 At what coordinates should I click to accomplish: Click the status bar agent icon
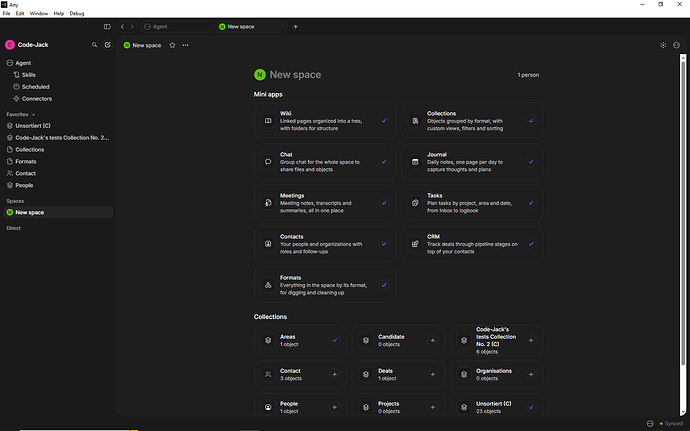[x=650, y=424]
